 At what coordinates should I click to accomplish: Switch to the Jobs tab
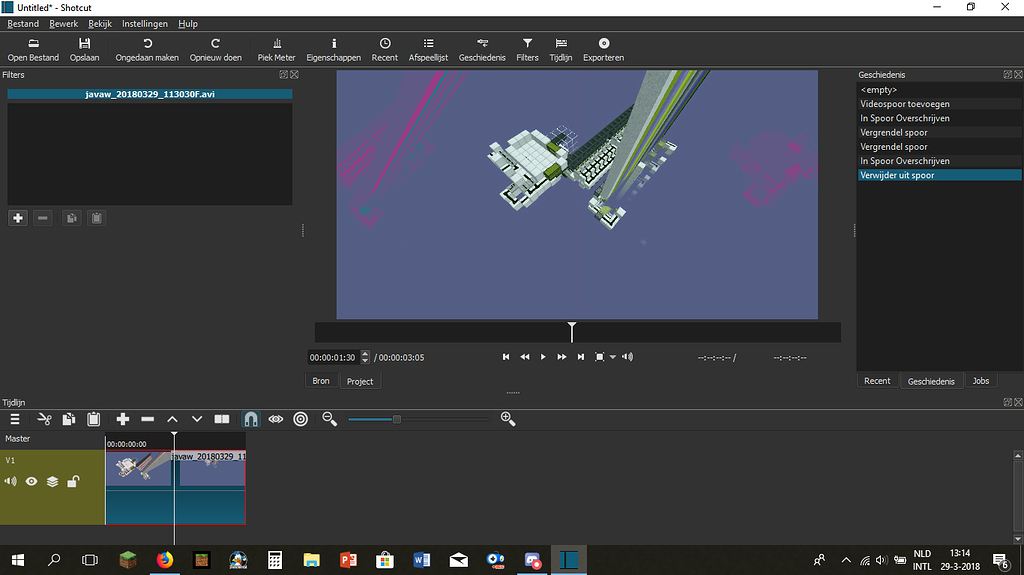[x=980, y=381]
